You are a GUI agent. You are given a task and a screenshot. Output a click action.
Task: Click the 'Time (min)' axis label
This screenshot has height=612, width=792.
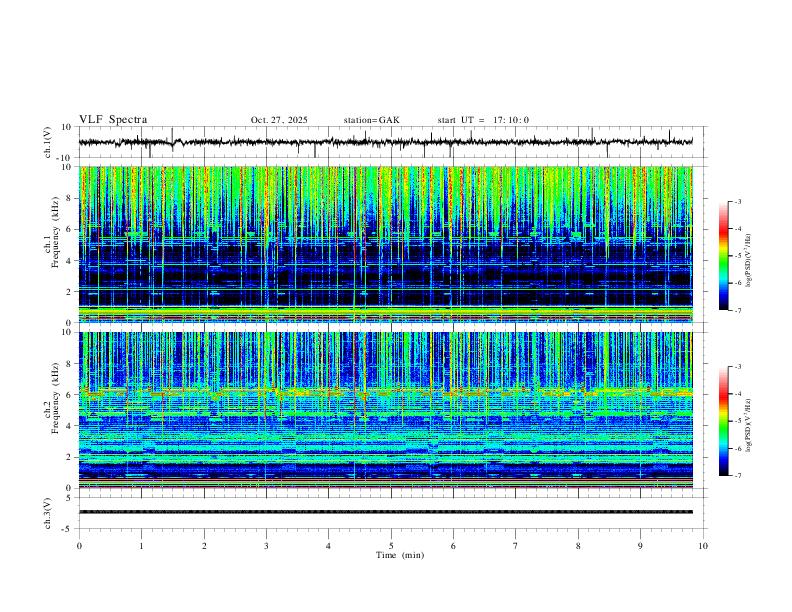(x=400, y=555)
